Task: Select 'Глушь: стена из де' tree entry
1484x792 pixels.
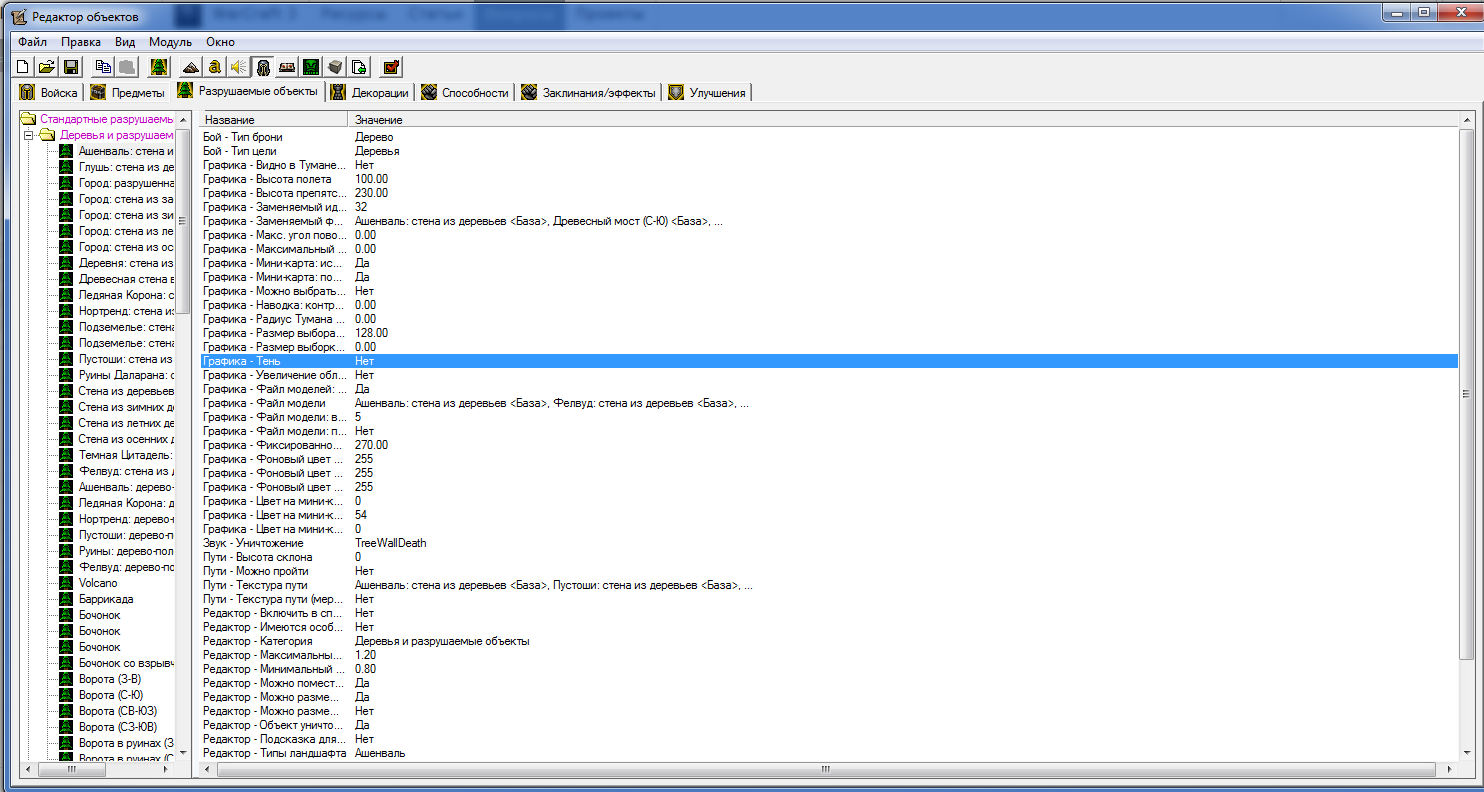Action: pos(126,167)
